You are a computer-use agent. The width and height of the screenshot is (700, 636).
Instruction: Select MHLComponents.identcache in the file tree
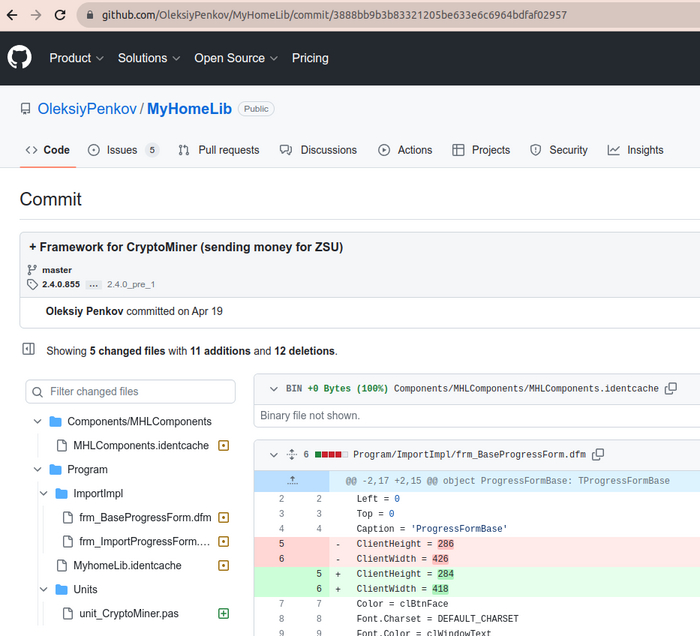pos(141,445)
